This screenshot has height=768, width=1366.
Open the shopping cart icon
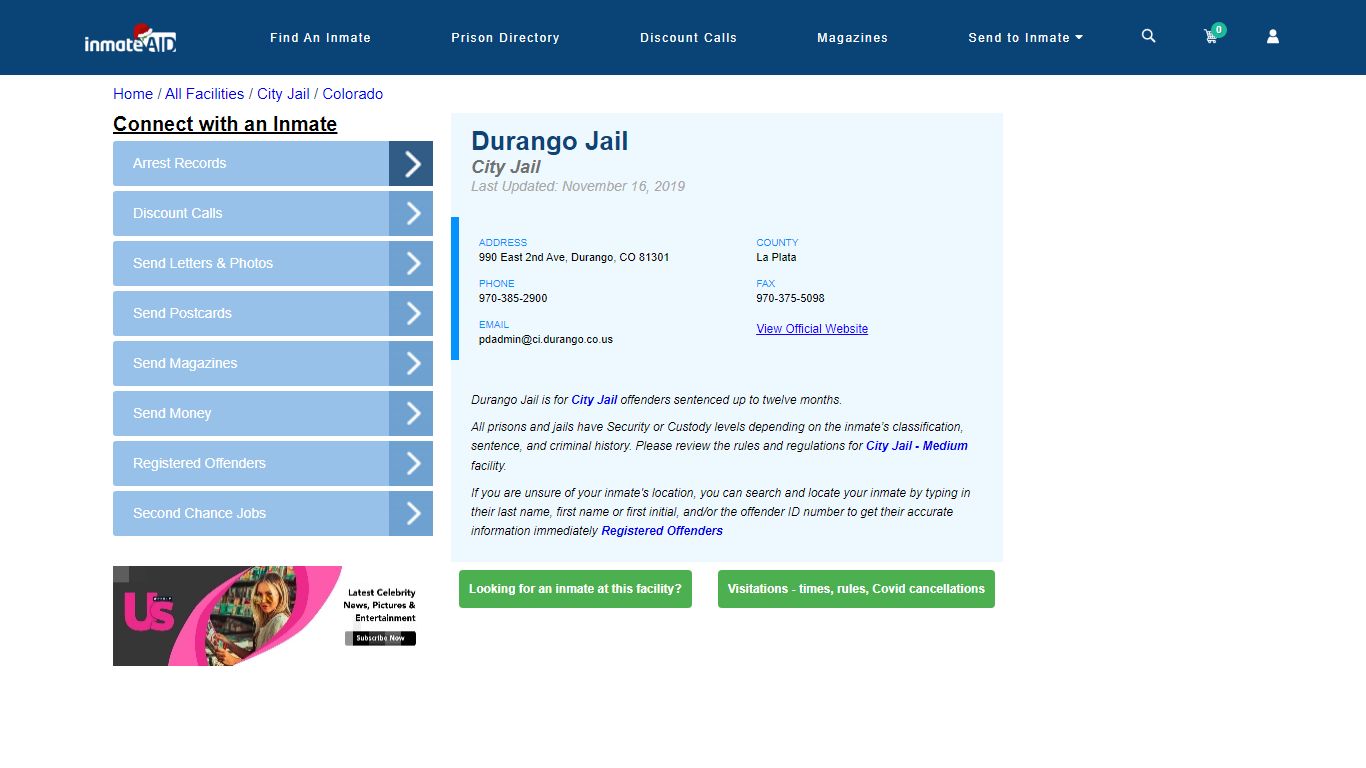click(1212, 36)
